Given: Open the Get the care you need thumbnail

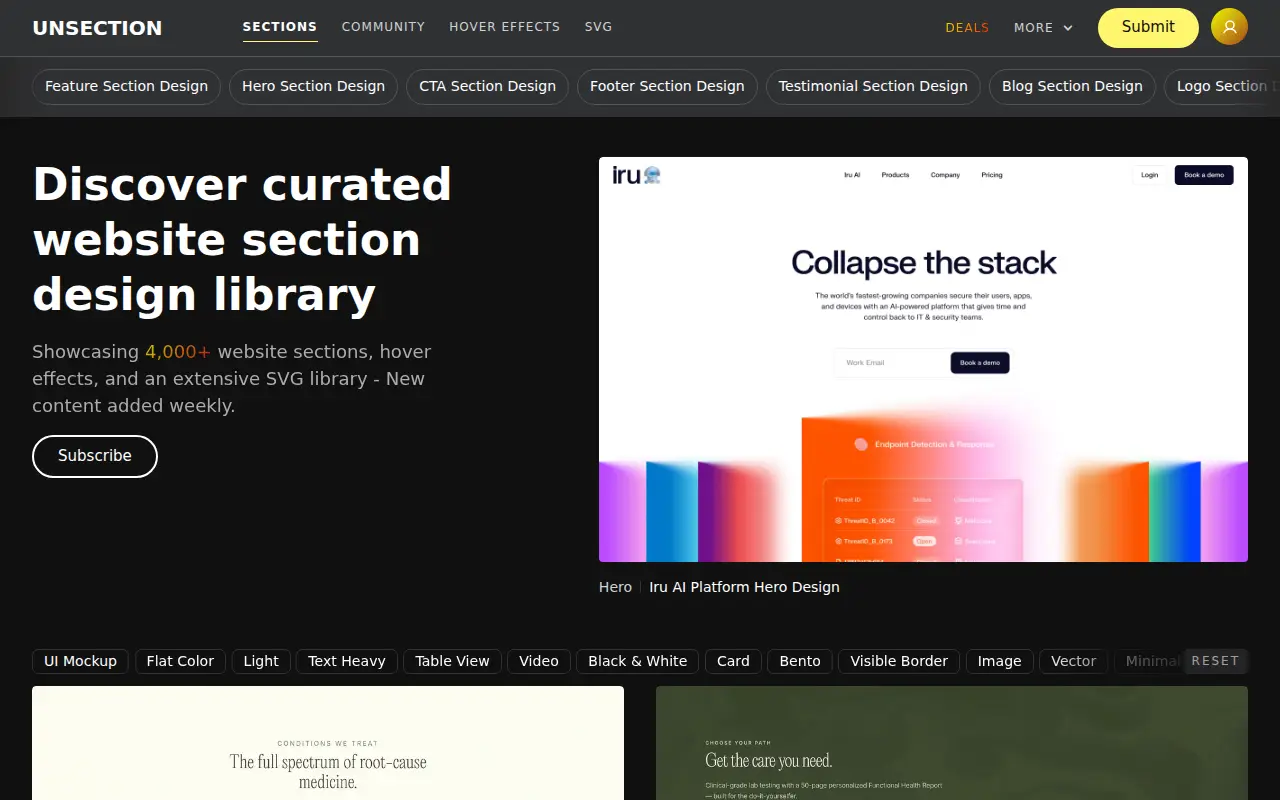Looking at the screenshot, I should 952,743.
